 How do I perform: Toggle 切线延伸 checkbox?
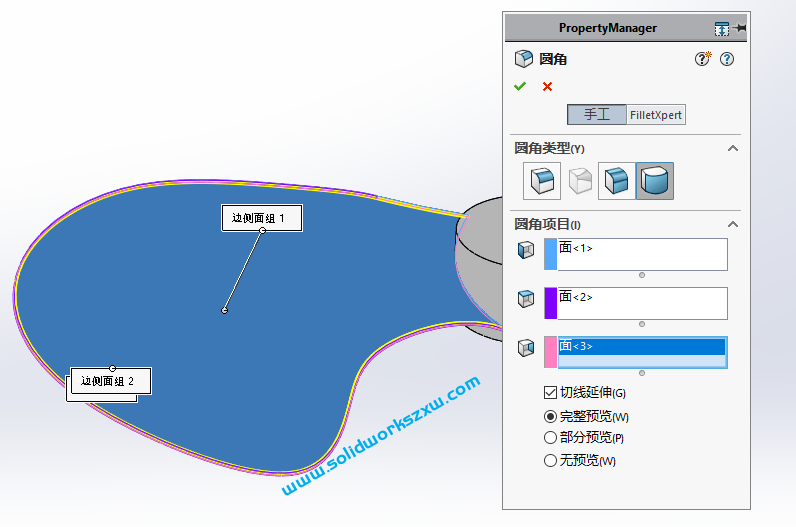pyautogui.click(x=550, y=392)
